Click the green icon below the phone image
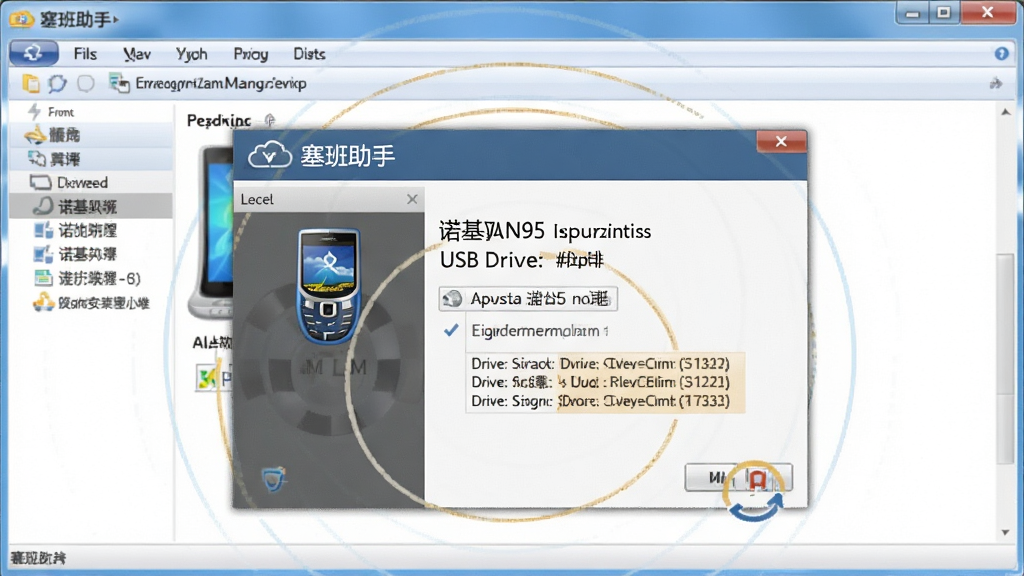 click(x=206, y=377)
